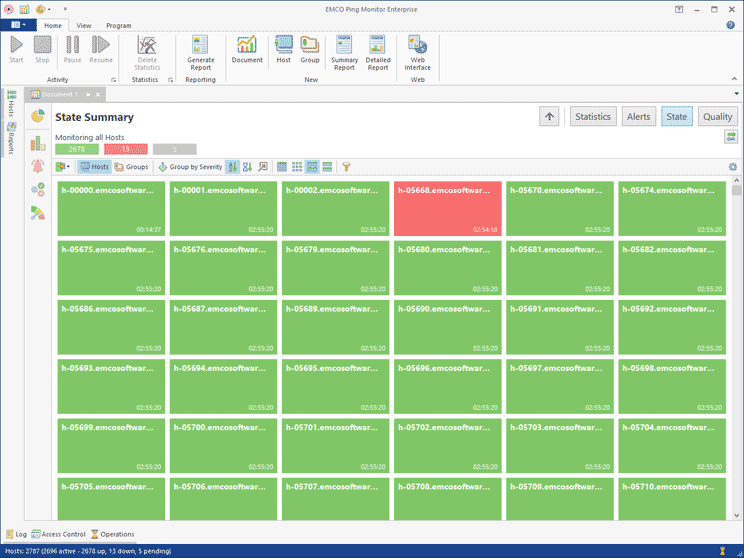Switch to the View ribbon tab
The image size is (744, 558).
point(84,25)
